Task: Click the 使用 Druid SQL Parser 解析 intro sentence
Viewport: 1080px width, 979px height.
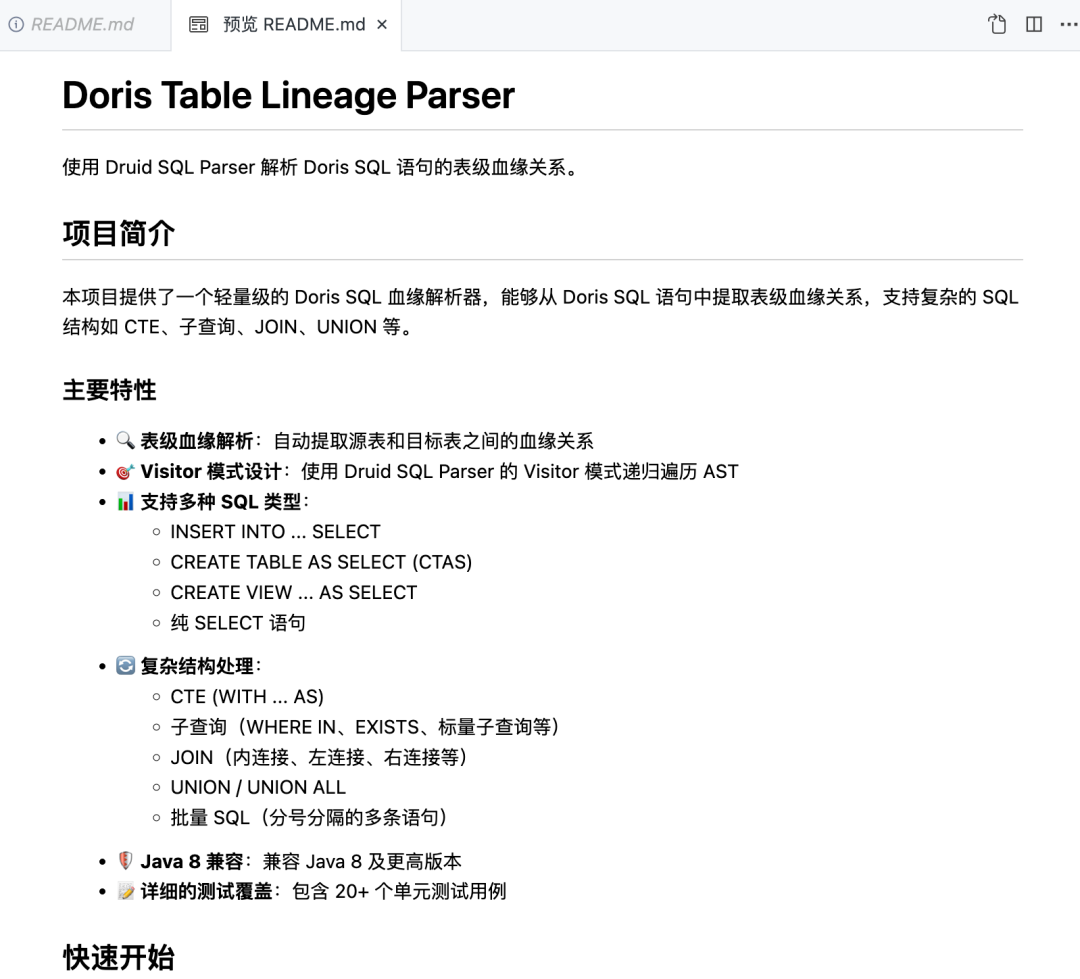Action: 322,167
